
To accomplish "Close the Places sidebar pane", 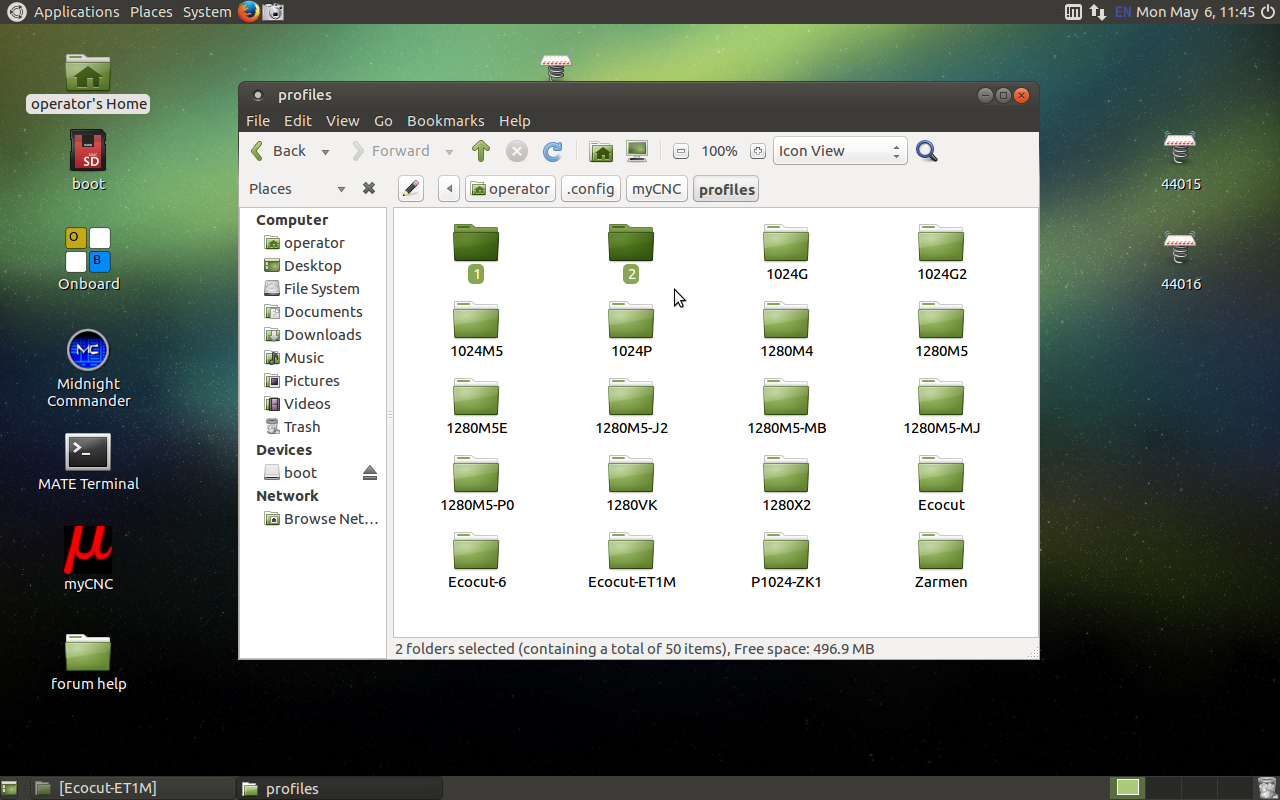I will [368, 189].
